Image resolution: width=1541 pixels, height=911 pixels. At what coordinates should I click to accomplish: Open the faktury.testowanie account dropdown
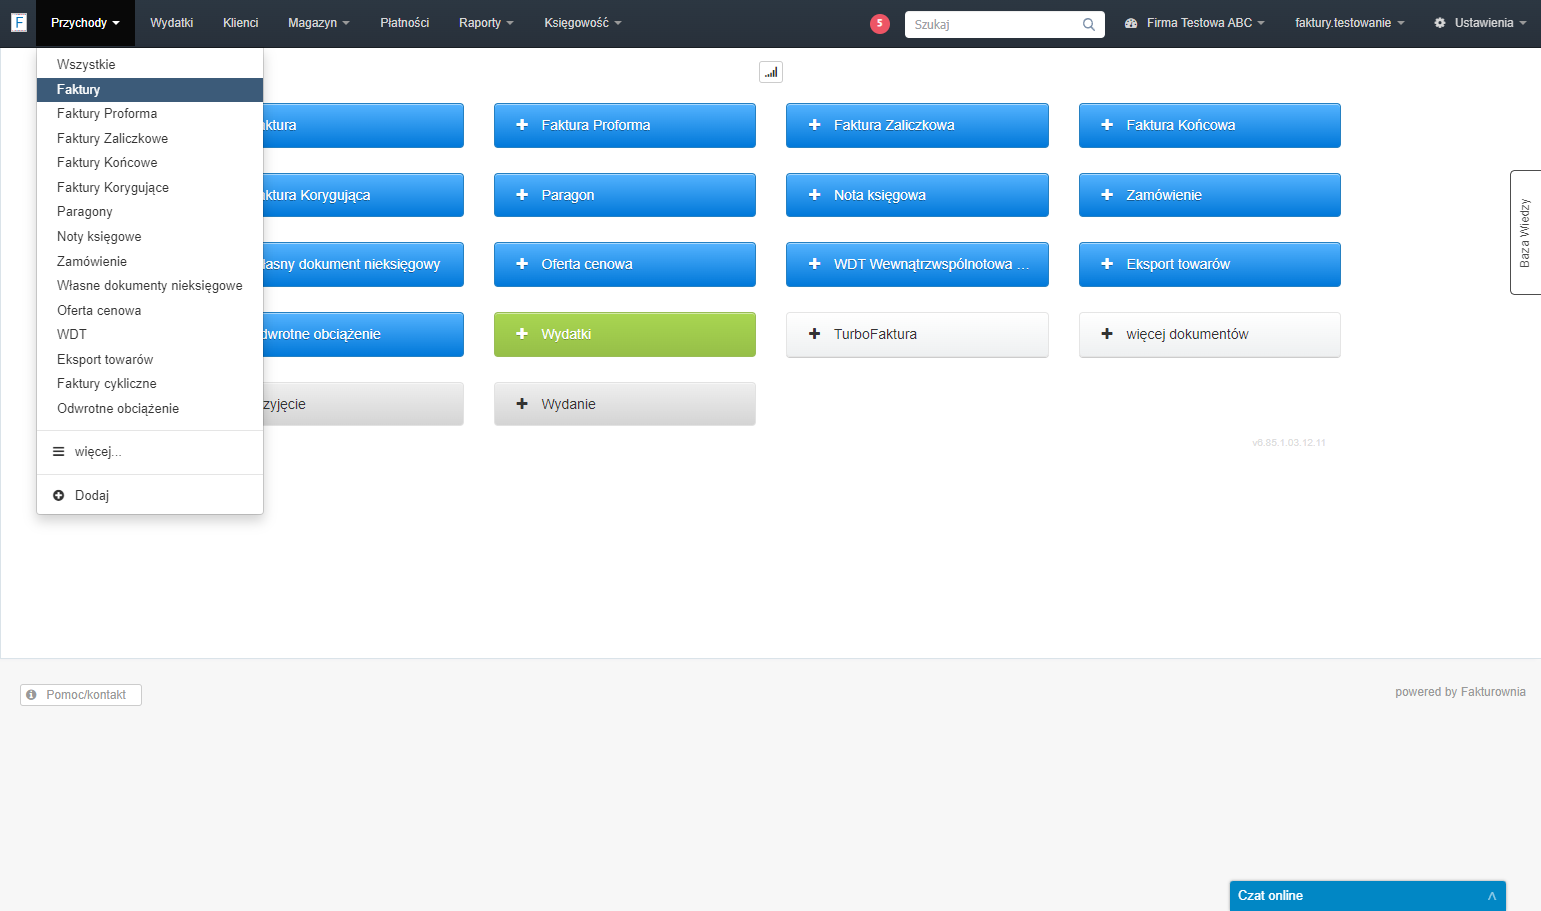coord(1350,23)
